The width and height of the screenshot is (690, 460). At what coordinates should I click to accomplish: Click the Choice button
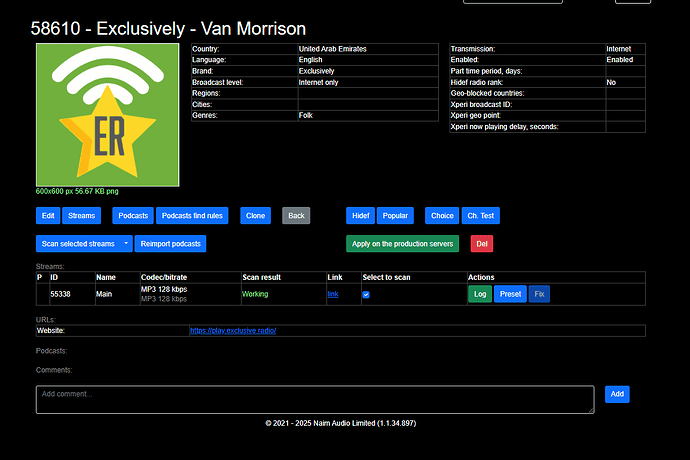(x=442, y=216)
